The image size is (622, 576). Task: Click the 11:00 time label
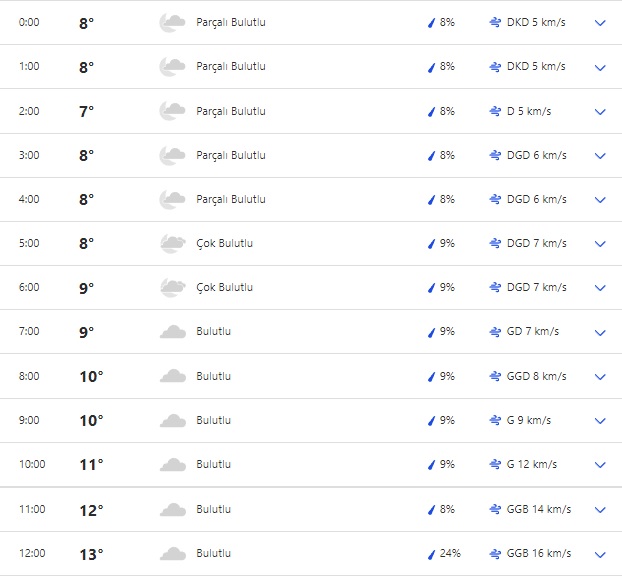tap(32, 510)
